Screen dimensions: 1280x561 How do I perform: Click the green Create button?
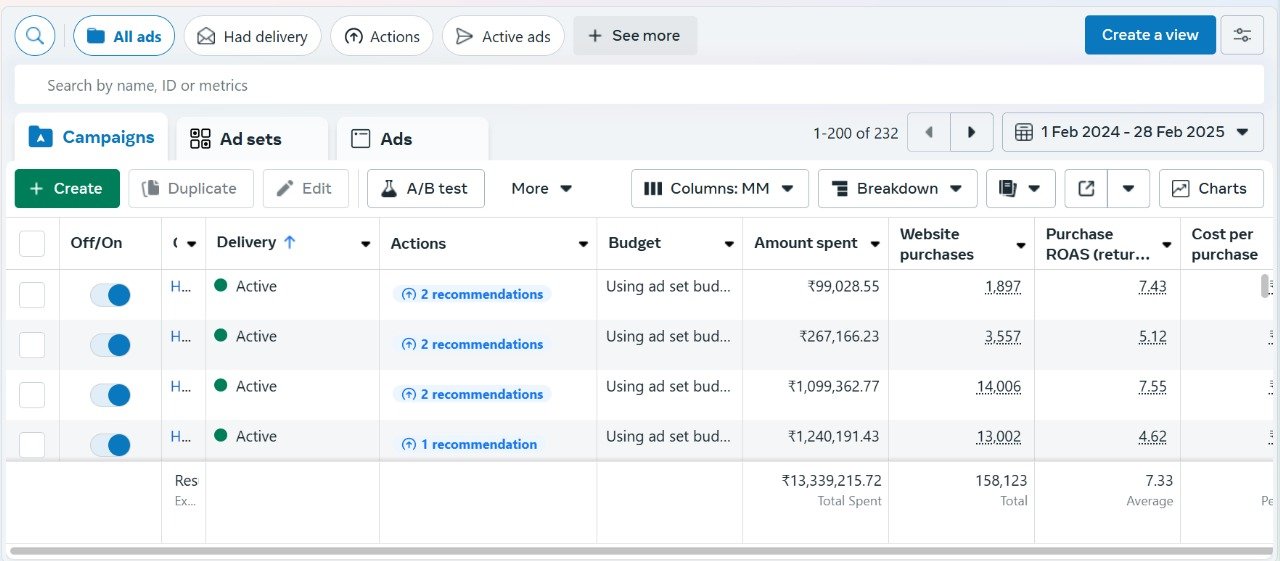[x=67, y=188]
